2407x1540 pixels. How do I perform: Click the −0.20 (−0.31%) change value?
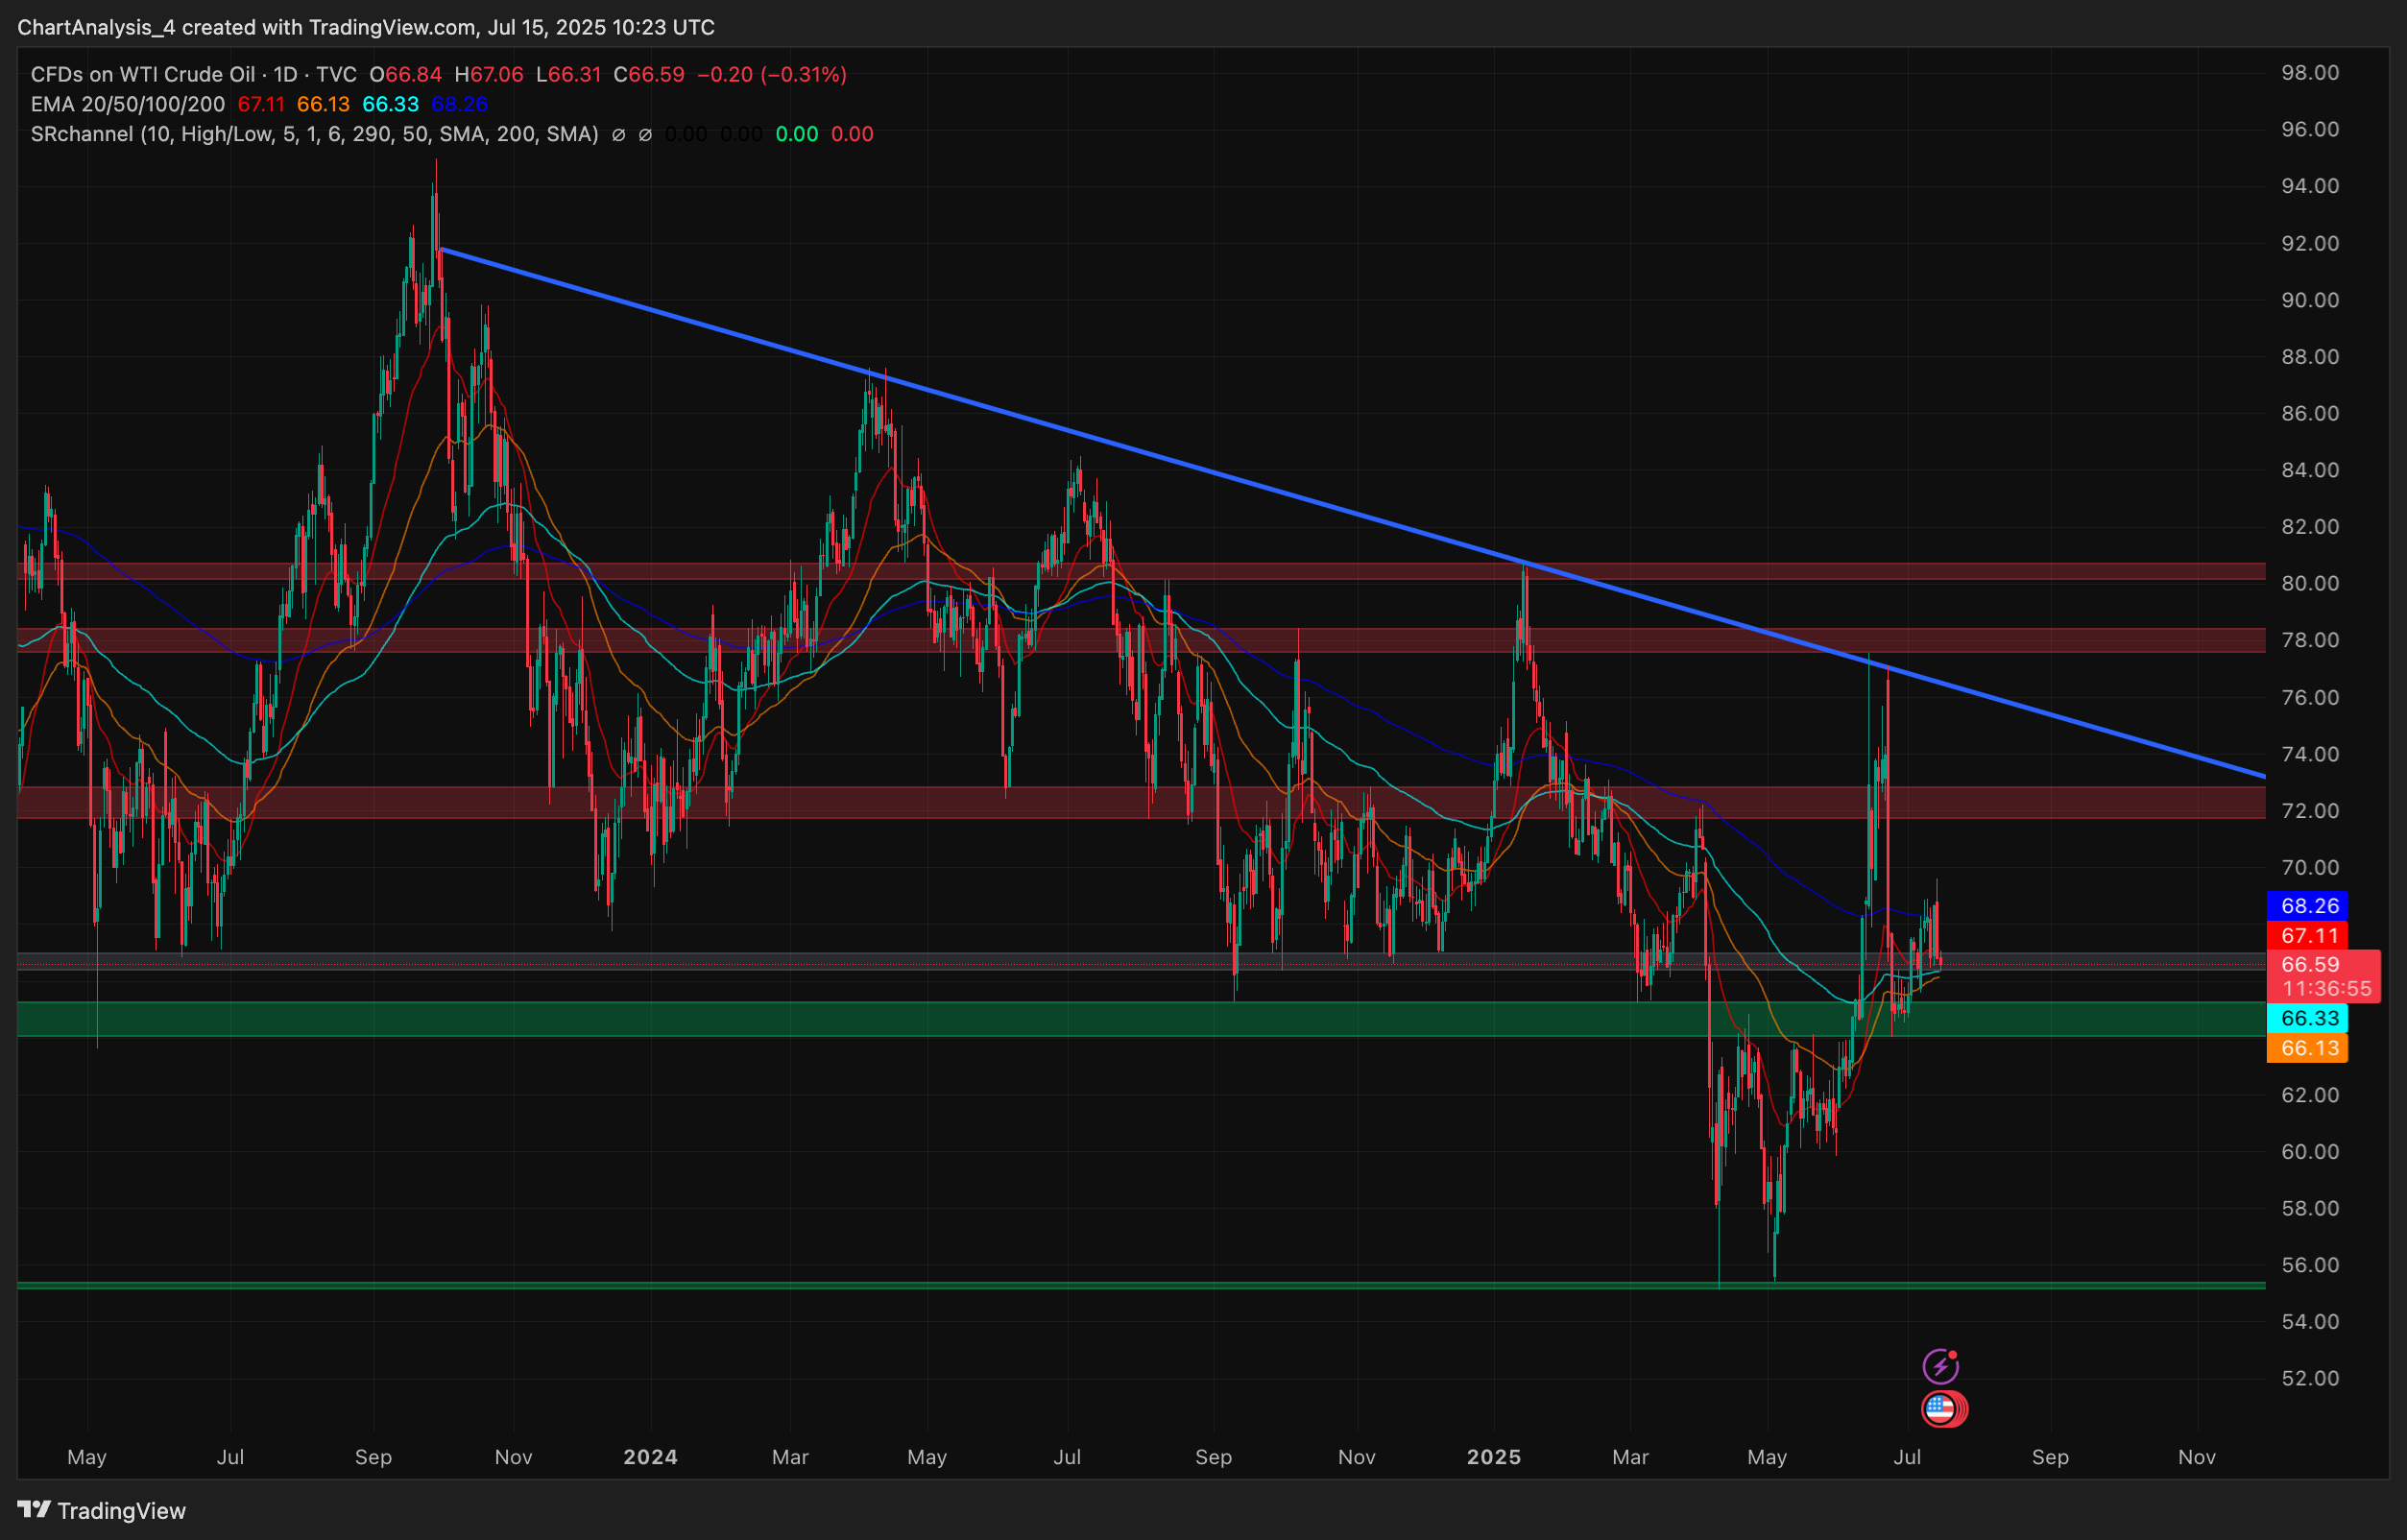click(771, 74)
